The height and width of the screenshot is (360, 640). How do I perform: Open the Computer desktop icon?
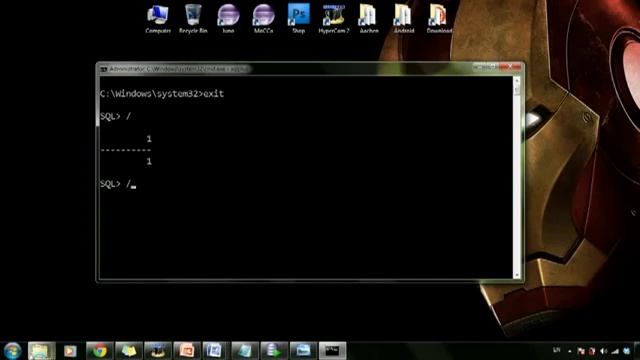coord(158,19)
